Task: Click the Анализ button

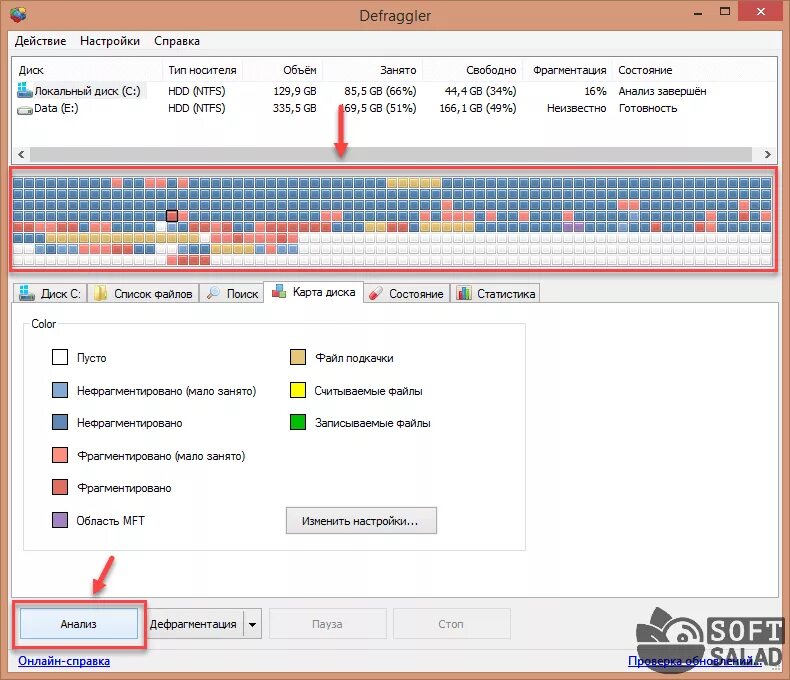Action: coord(79,624)
